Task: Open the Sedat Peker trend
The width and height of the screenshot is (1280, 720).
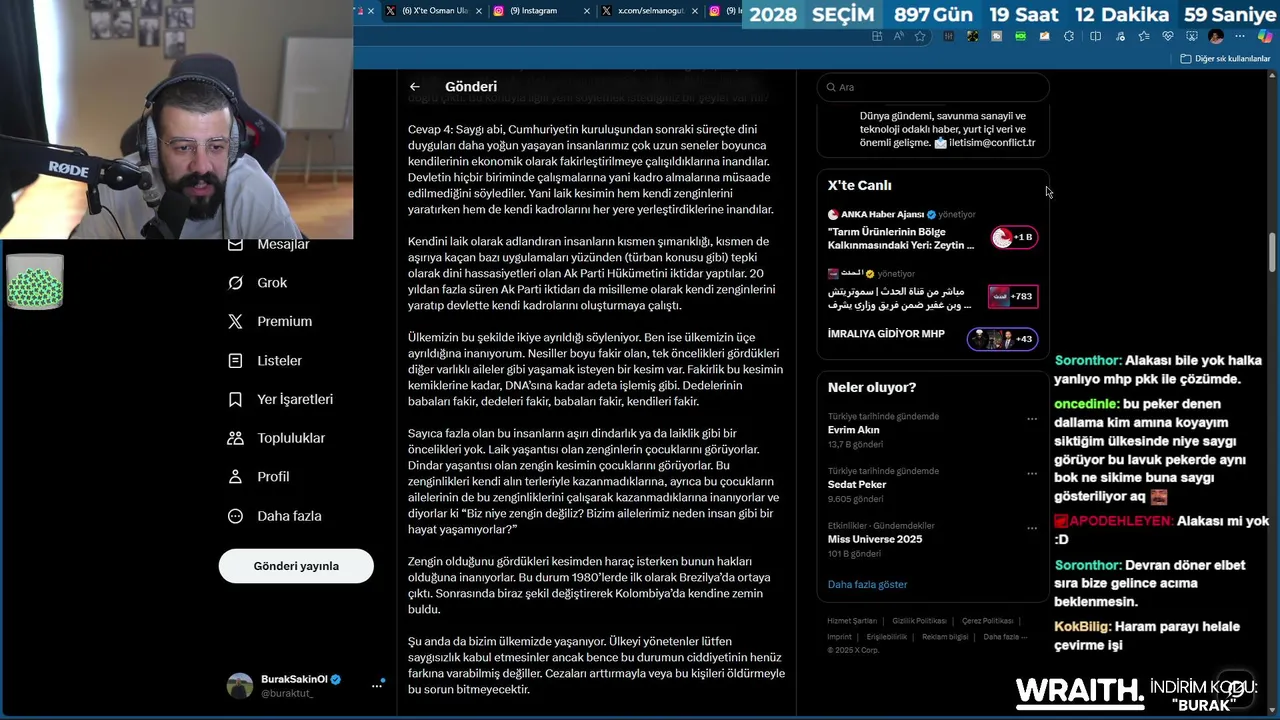Action: pos(857,485)
